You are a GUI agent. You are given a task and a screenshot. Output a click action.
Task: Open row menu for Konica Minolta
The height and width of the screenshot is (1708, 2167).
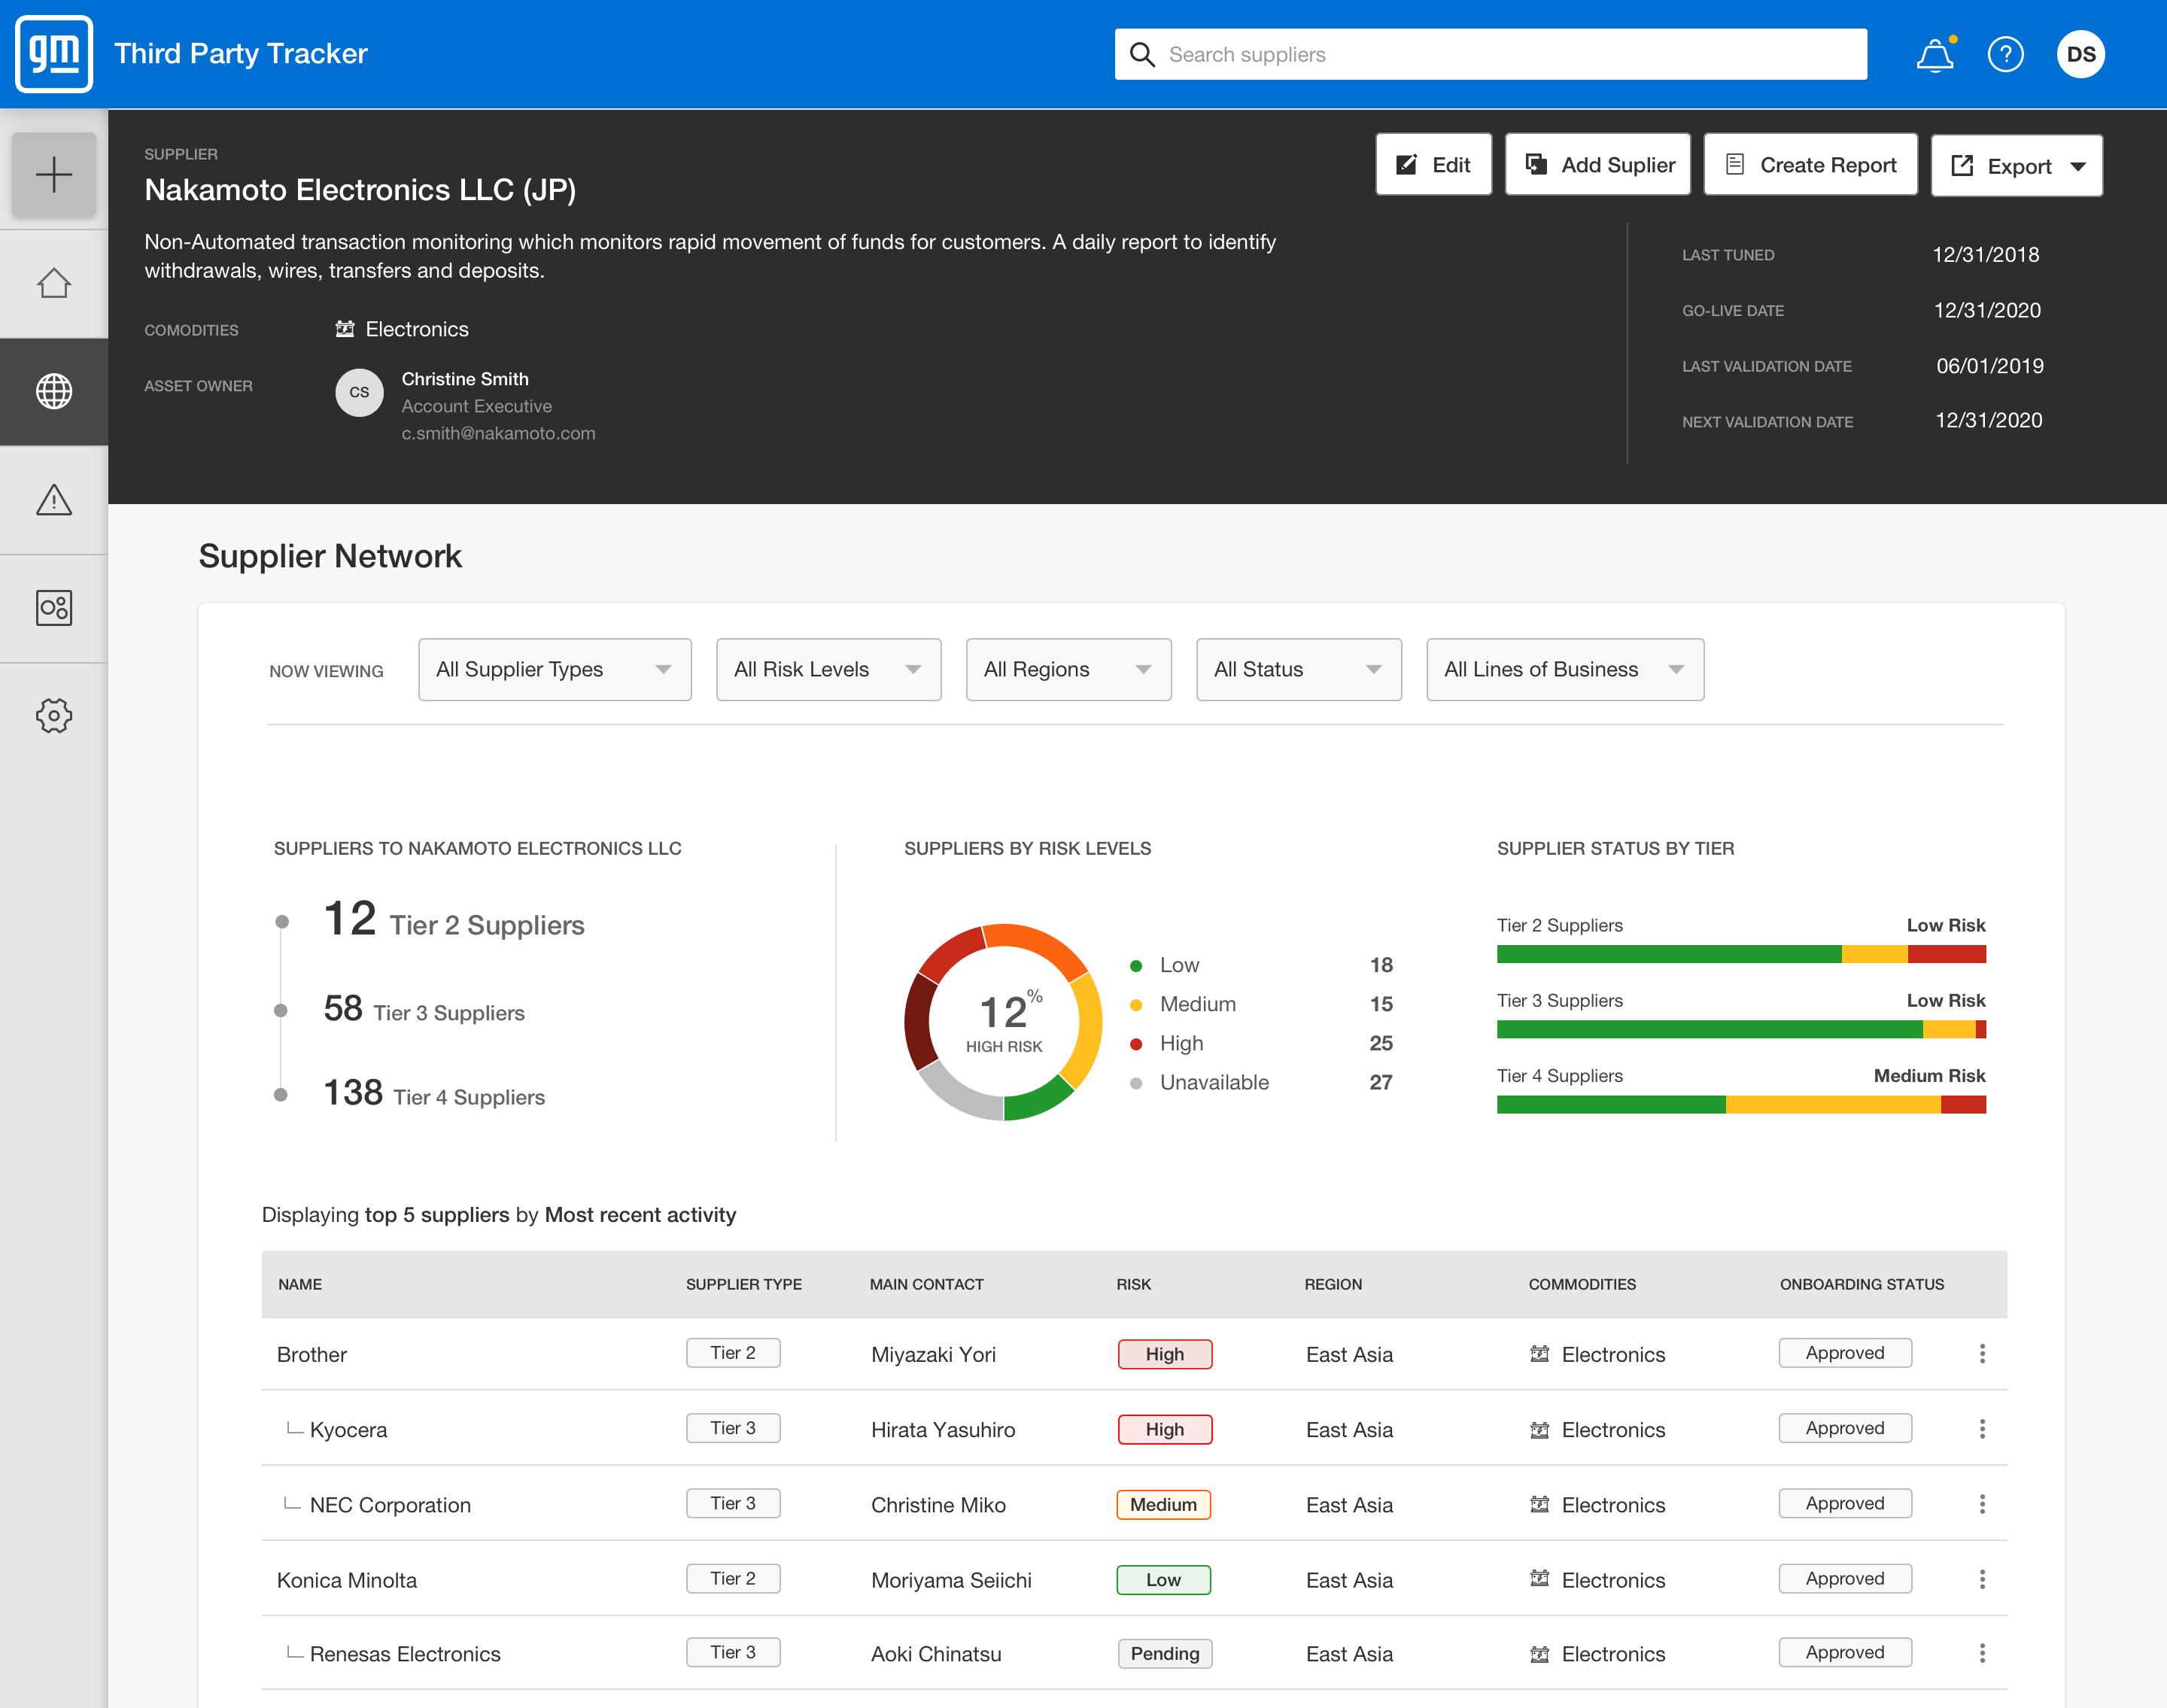point(1981,1578)
